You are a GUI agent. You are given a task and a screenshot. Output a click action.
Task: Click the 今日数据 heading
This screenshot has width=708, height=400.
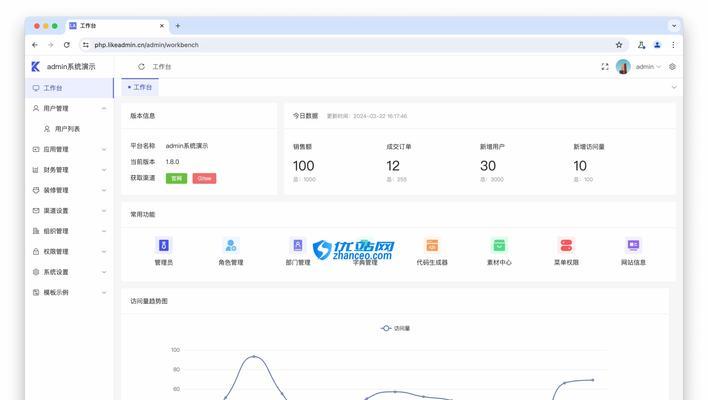(x=305, y=116)
